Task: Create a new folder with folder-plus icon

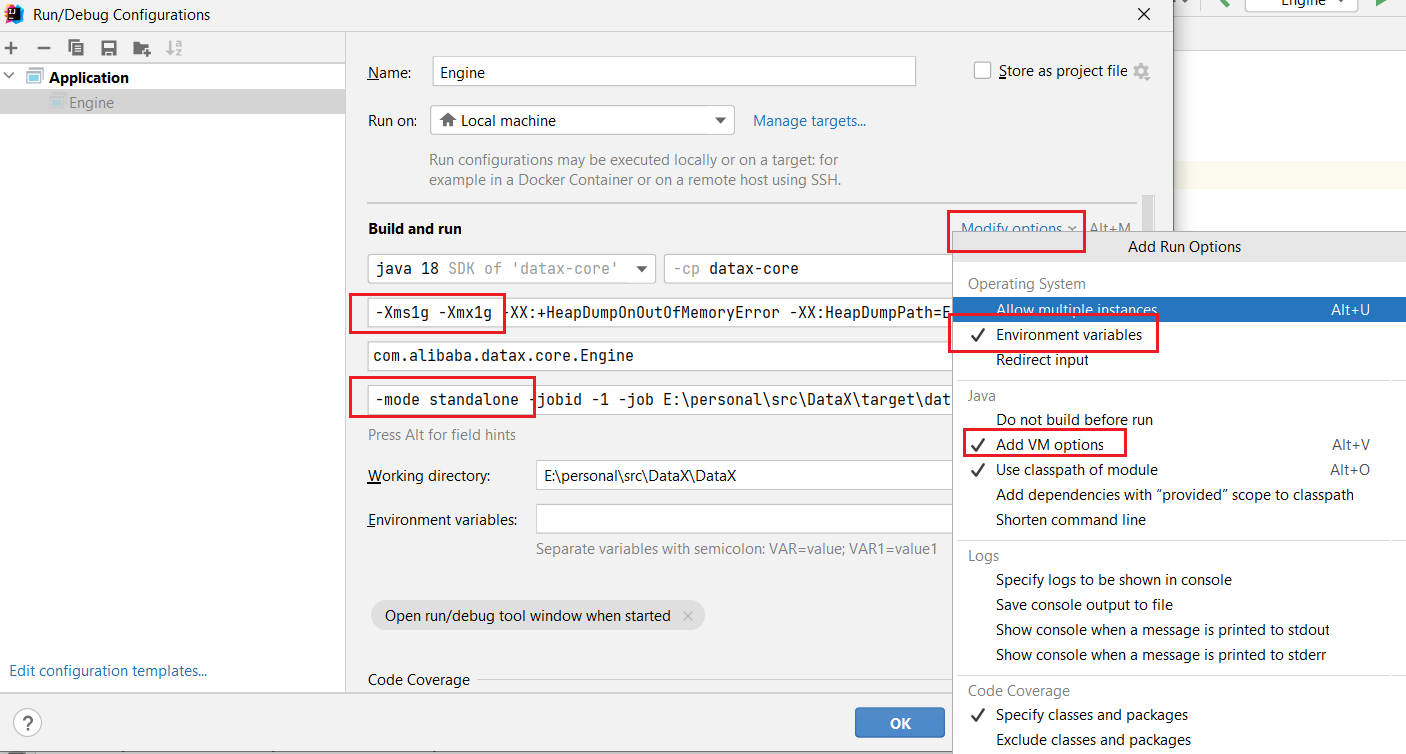Action: (x=142, y=48)
